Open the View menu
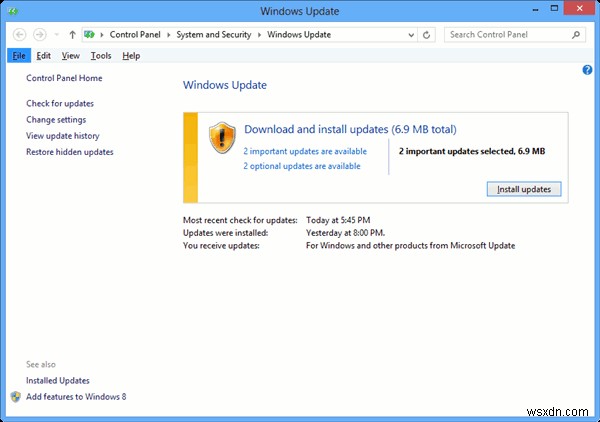This screenshot has width=600, height=422. tap(71, 56)
